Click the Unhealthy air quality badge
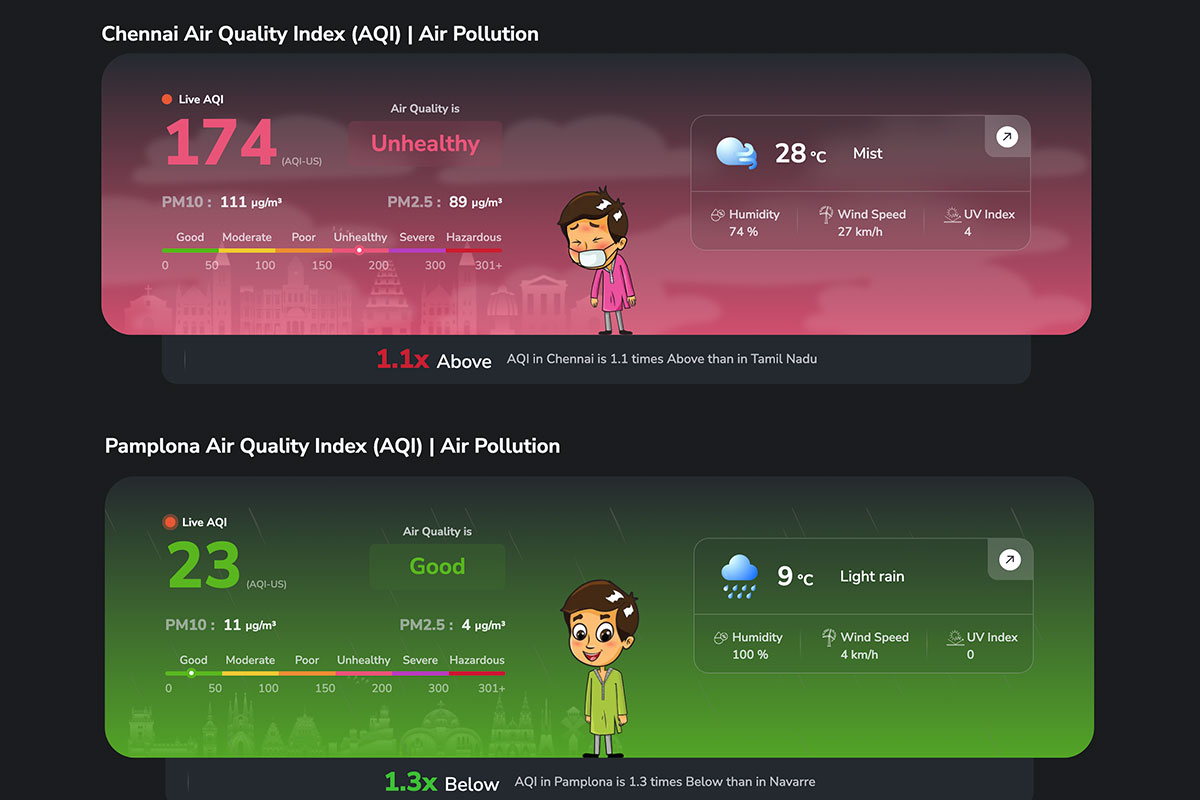The image size is (1200, 800). click(425, 144)
